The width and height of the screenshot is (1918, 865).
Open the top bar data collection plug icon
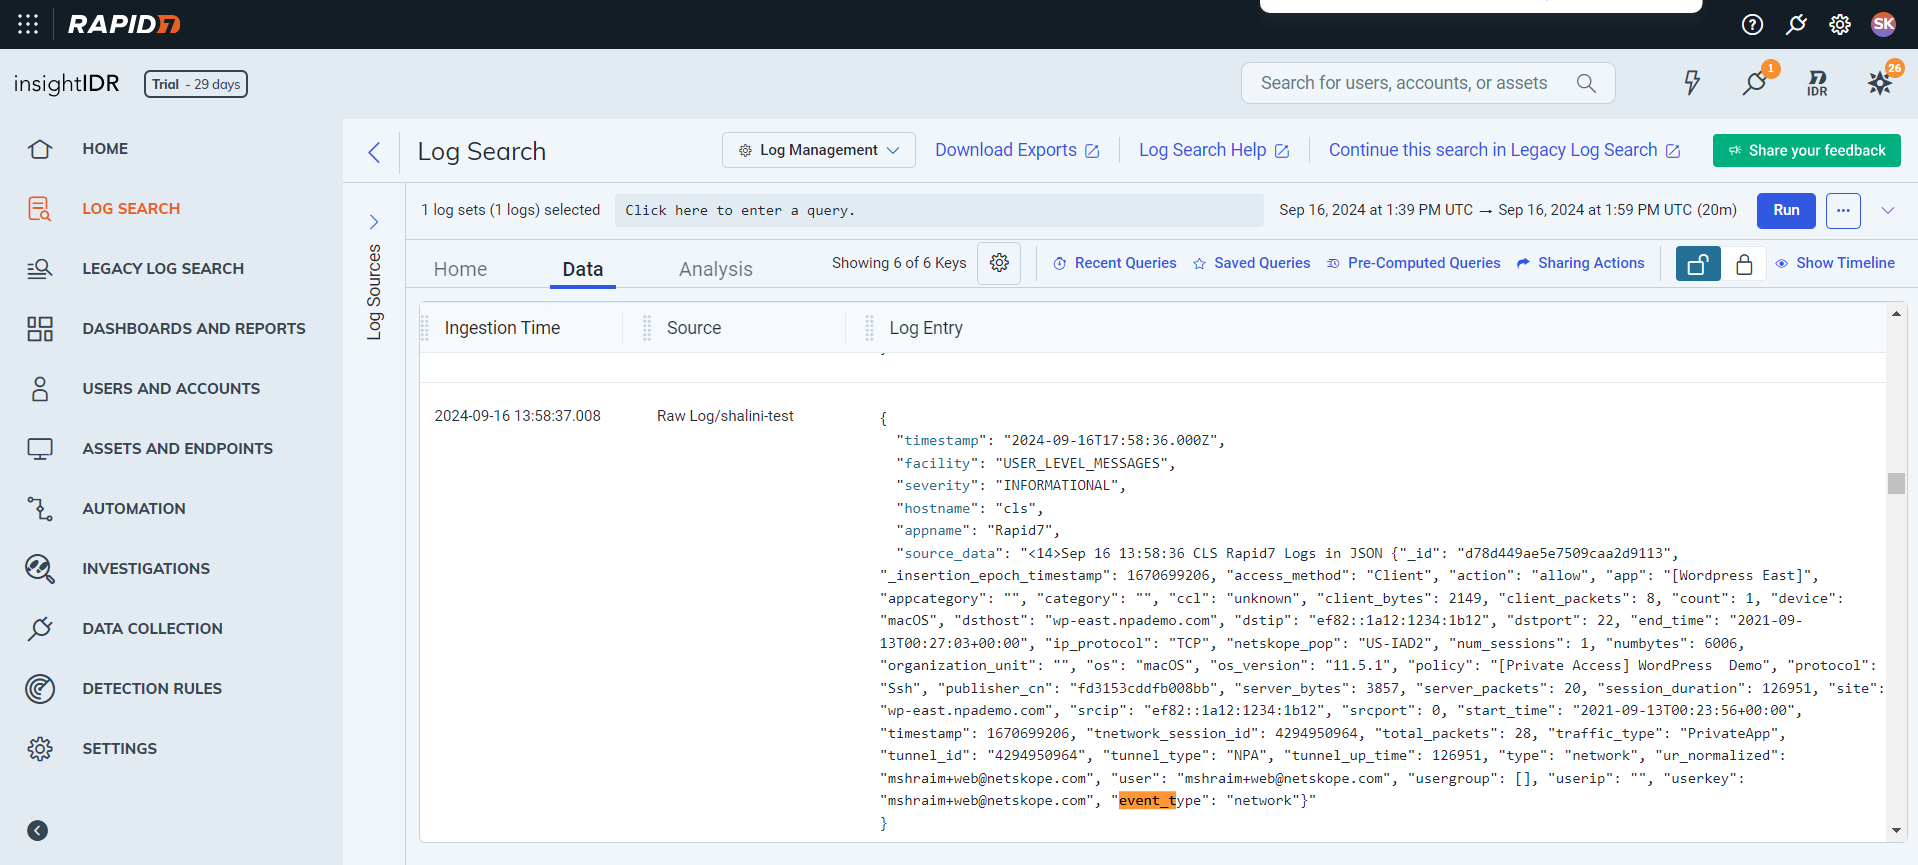[1796, 24]
